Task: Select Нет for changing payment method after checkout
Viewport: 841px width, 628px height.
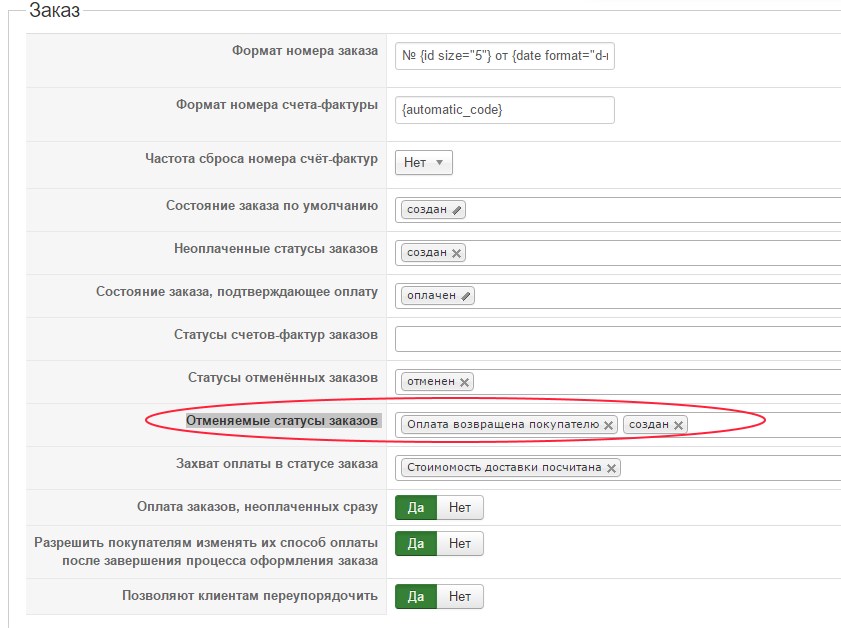Action: tap(460, 544)
